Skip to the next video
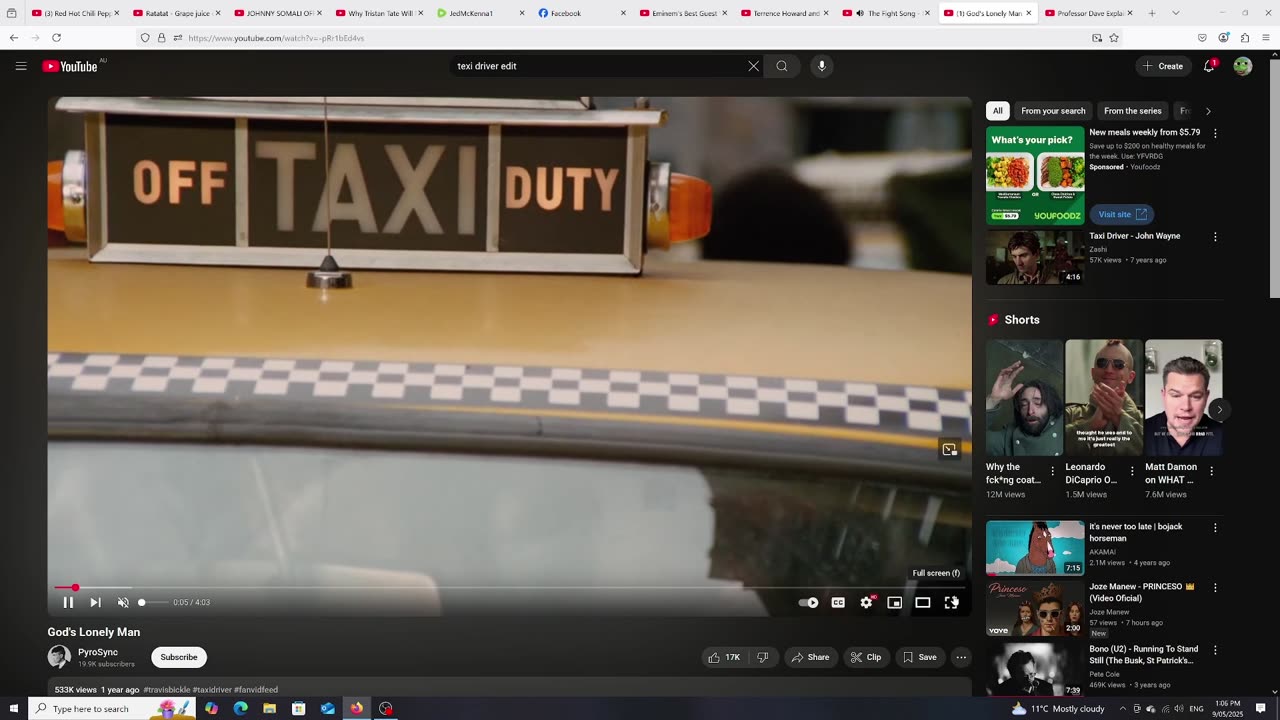Screen dimensions: 1280x720 tap(95, 602)
